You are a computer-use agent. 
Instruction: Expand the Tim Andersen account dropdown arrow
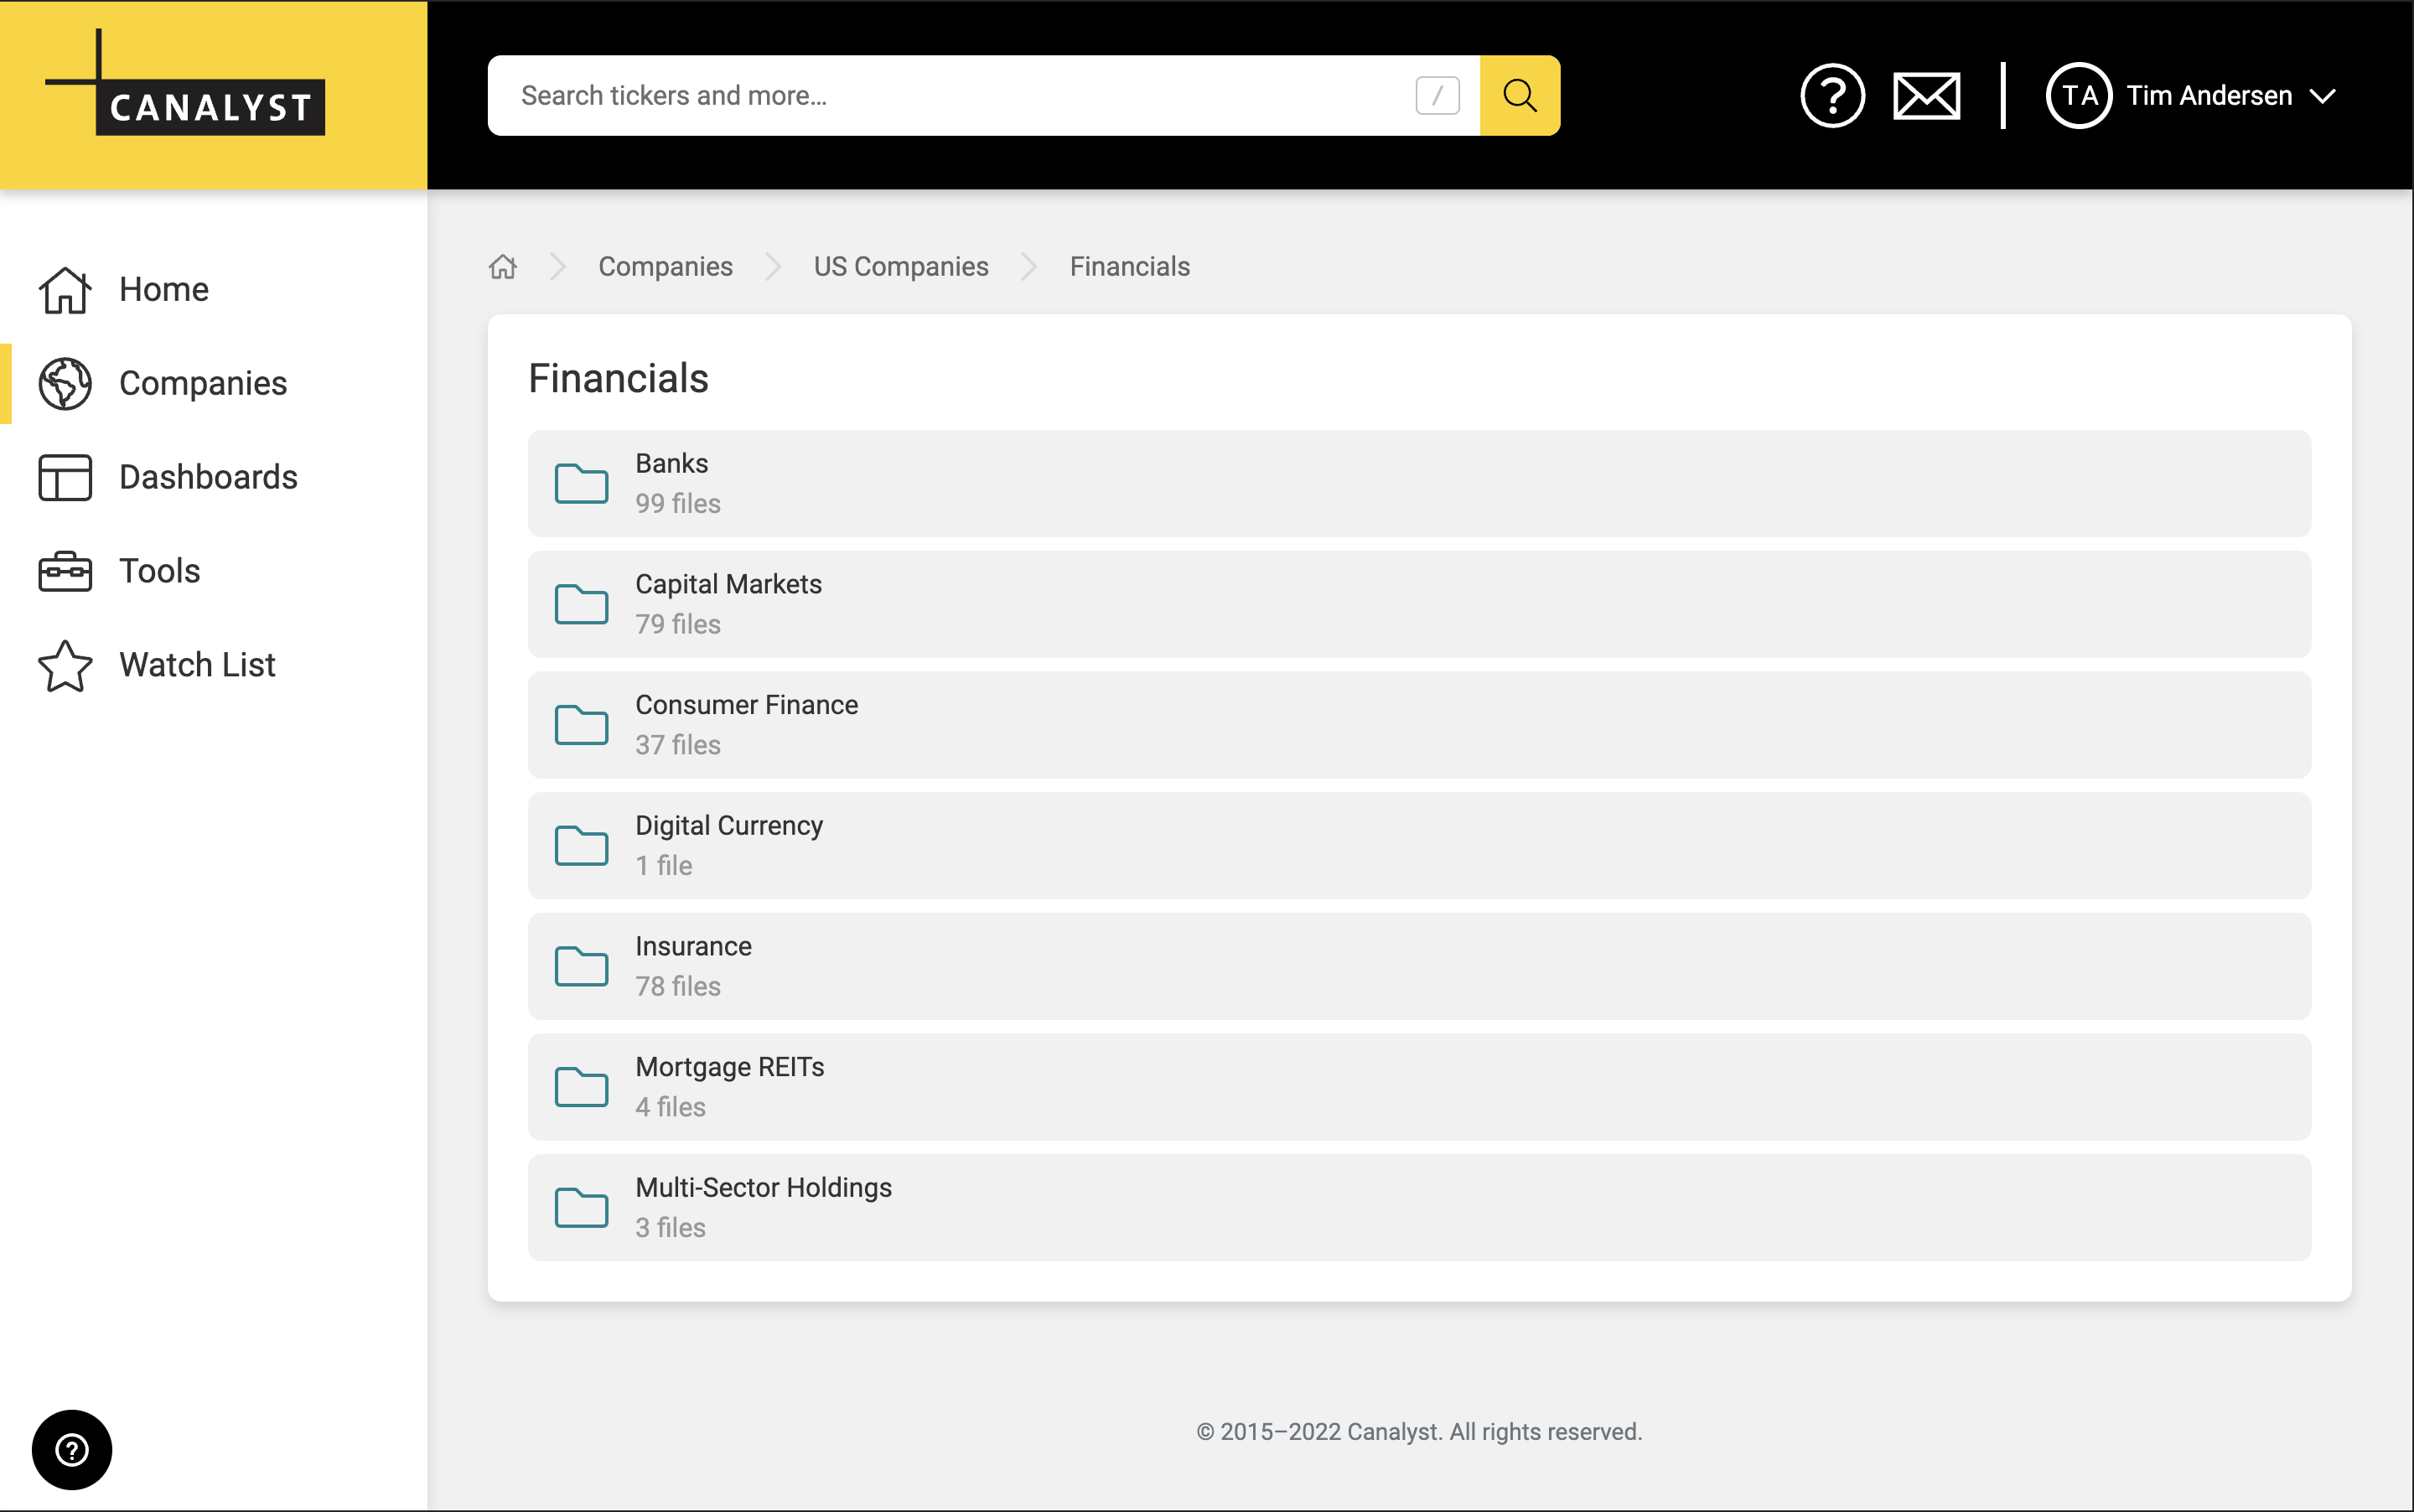pos(2323,96)
